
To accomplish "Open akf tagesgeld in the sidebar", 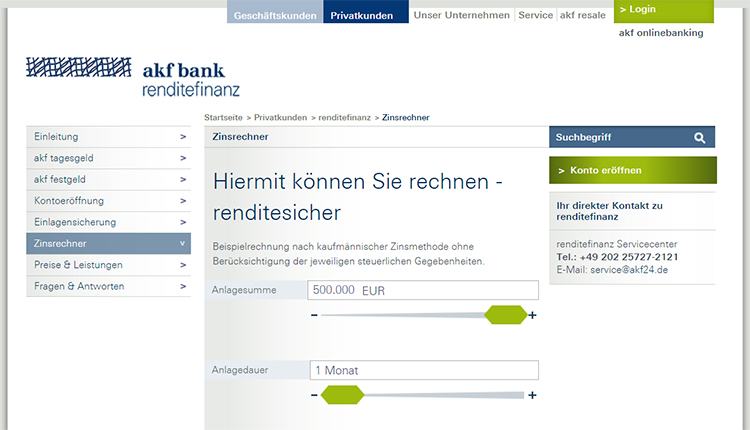I will pyautogui.click(x=109, y=158).
